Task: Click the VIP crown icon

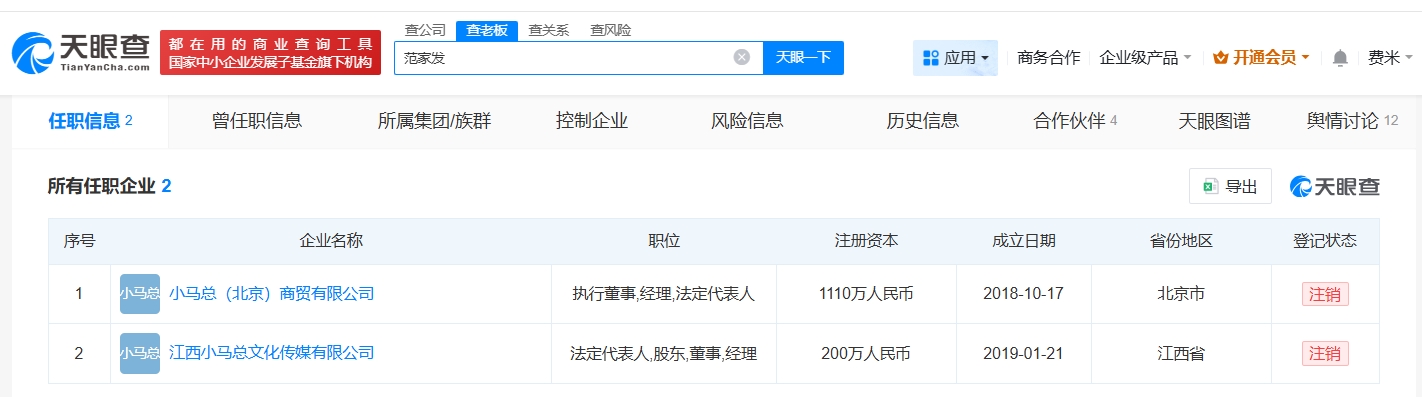Action: pos(1220,58)
